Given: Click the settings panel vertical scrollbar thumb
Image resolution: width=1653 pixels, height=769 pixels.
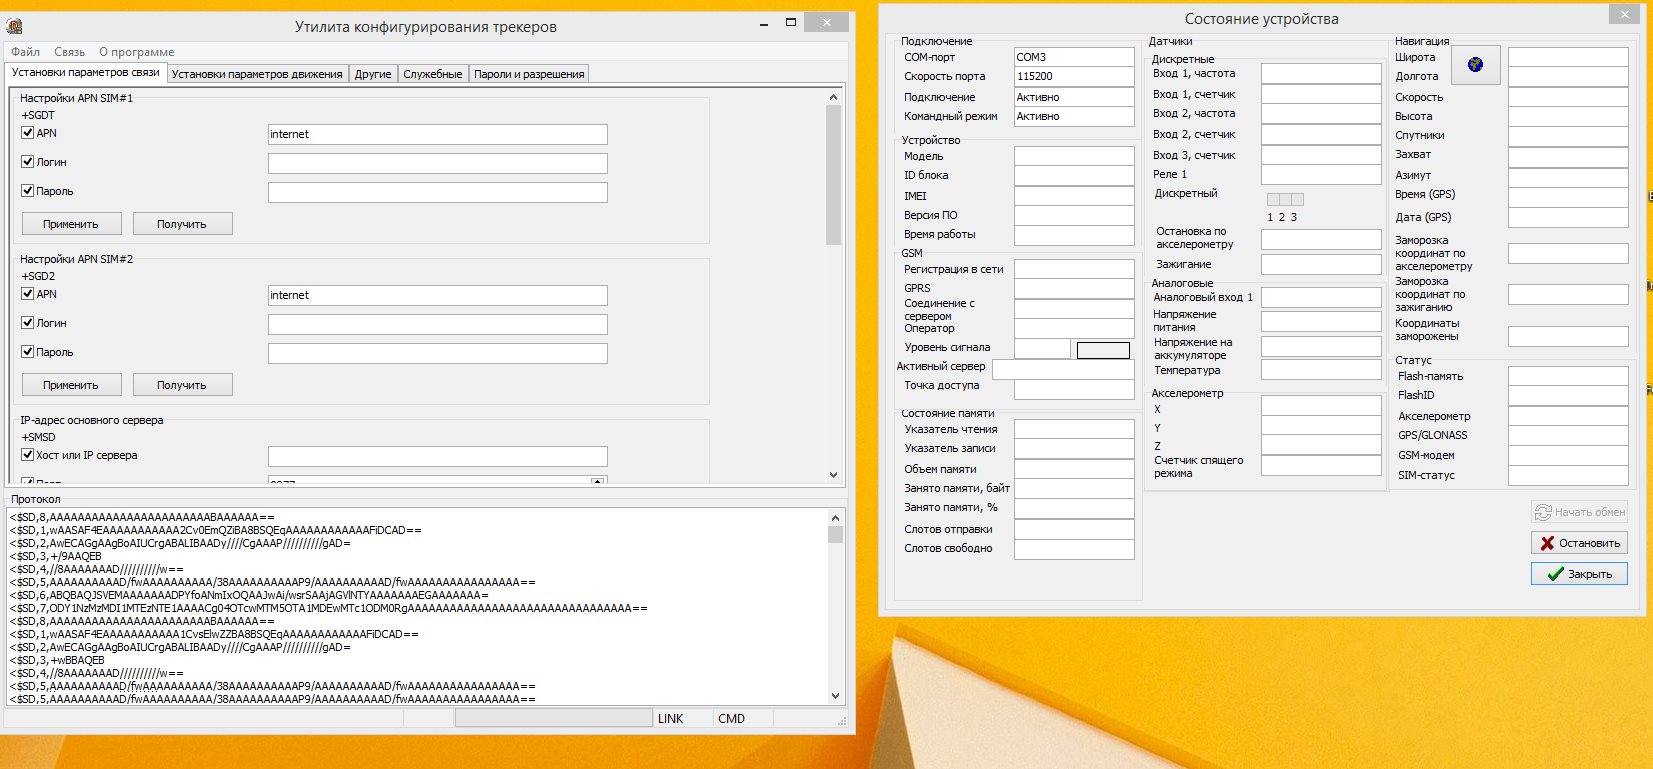Looking at the screenshot, I should (x=834, y=175).
